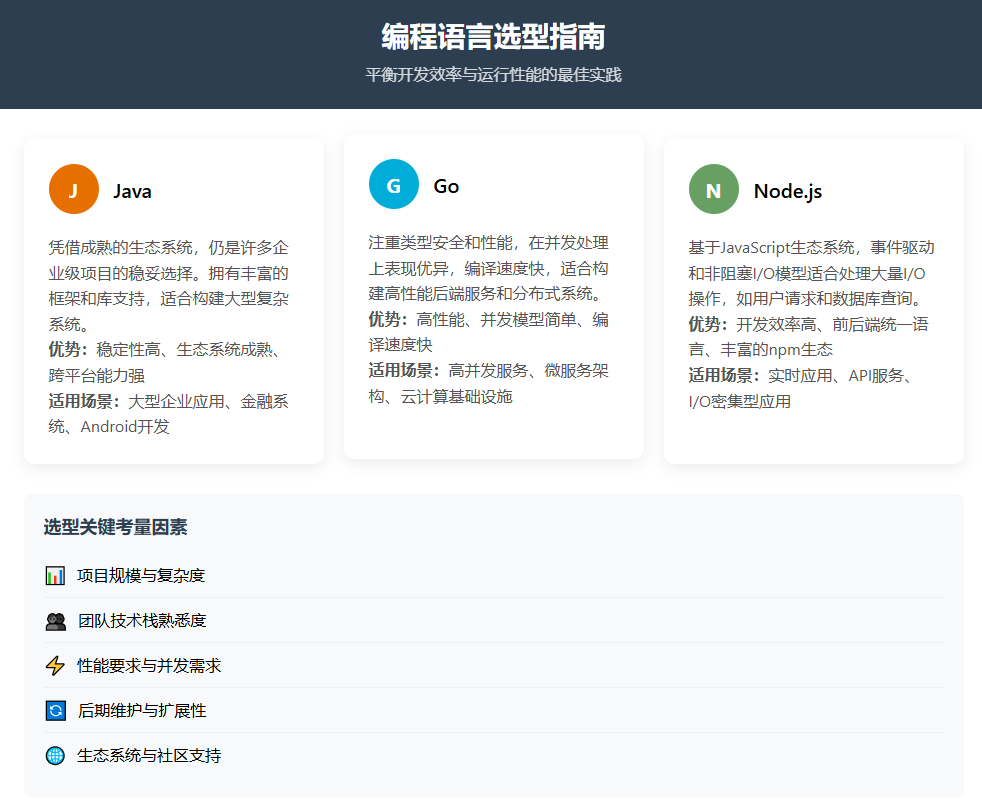
Task: Select the Go card title
Action: pos(446,186)
